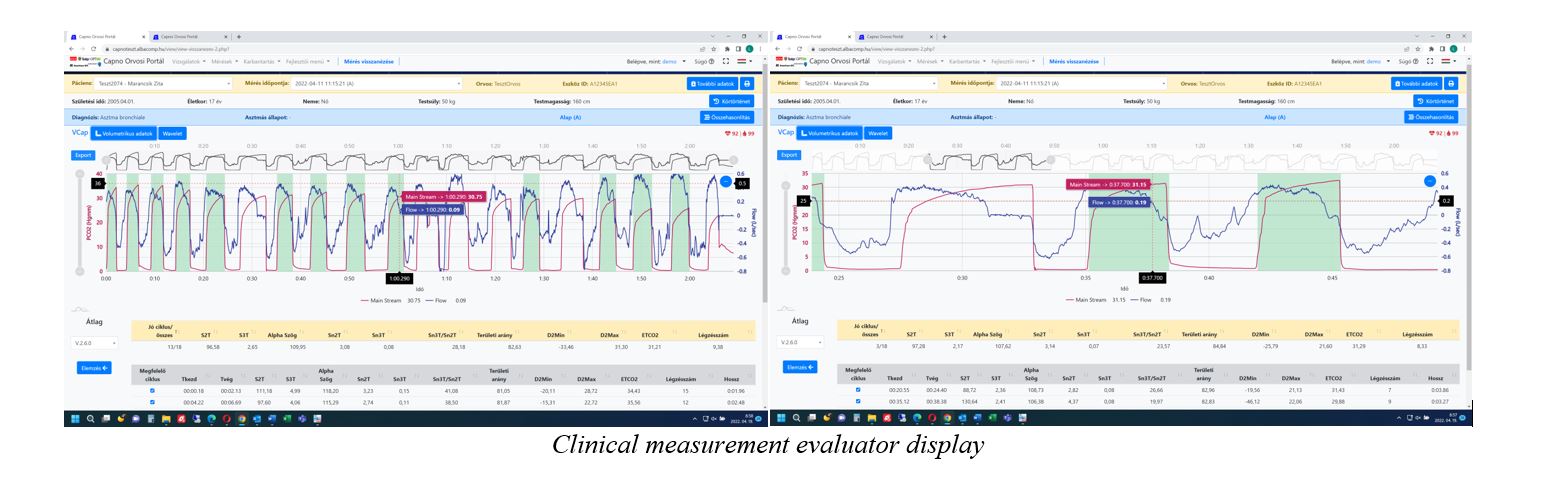Expand Mérés időpontja dropdown in right window

1079,84
